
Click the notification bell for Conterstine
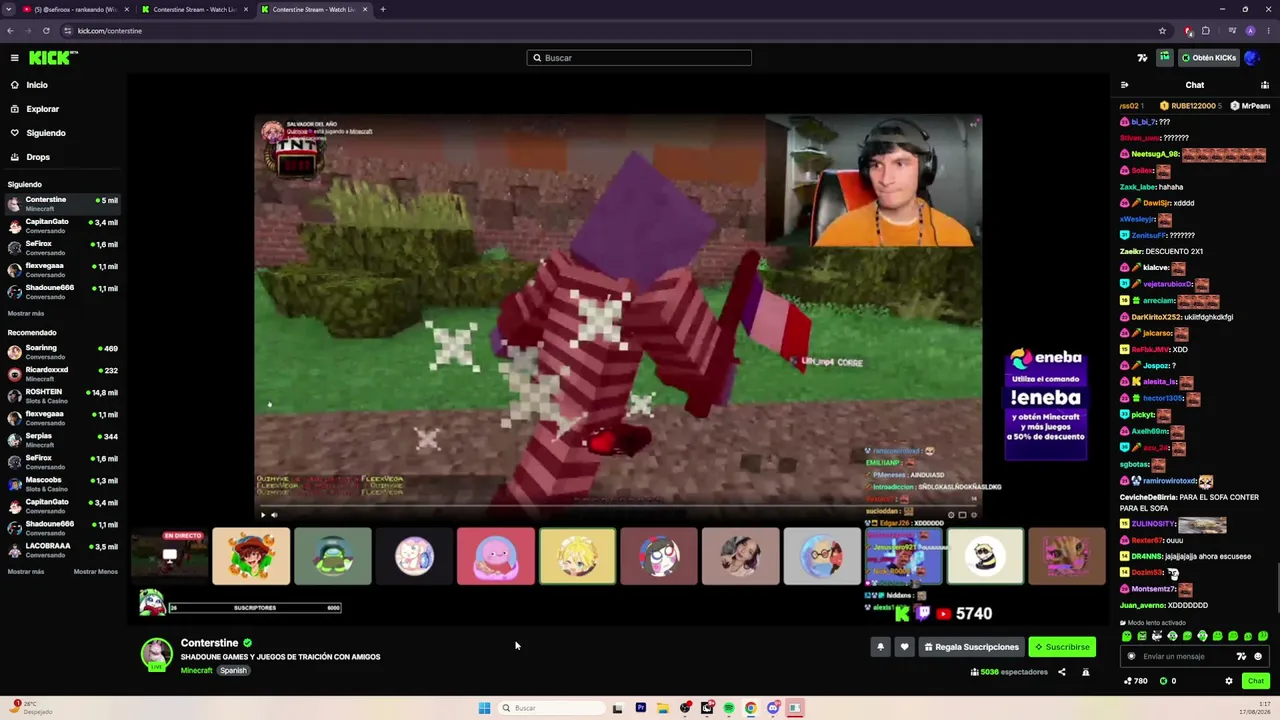pos(880,647)
